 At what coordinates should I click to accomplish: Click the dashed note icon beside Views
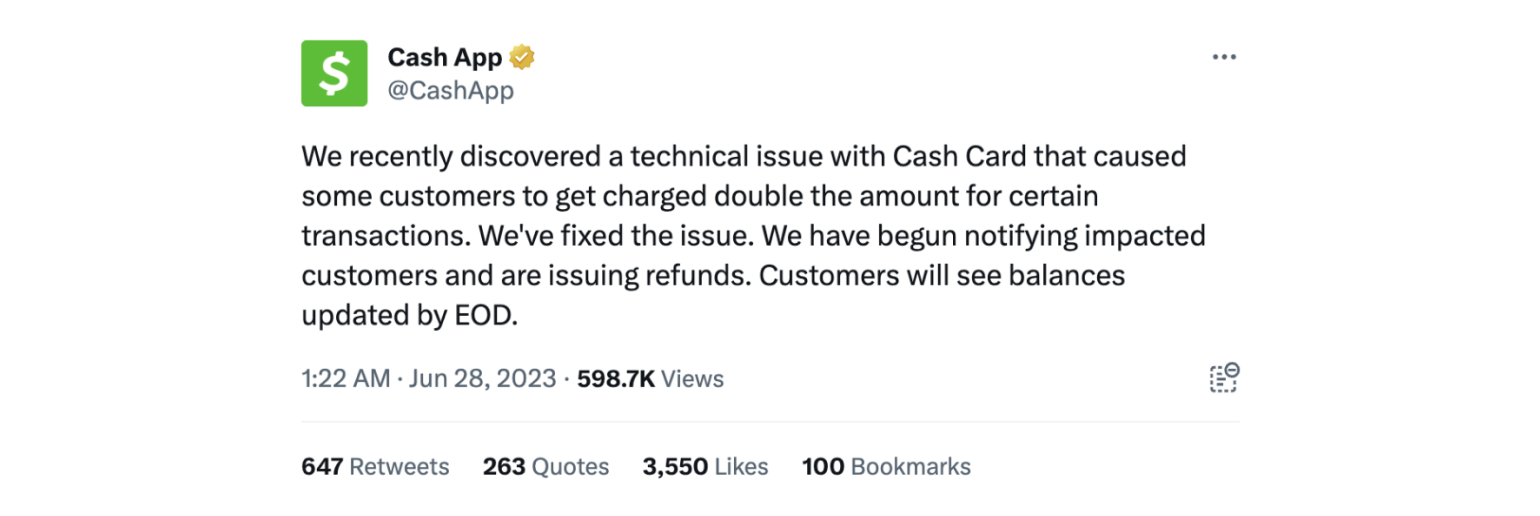pyautogui.click(x=1224, y=378)
